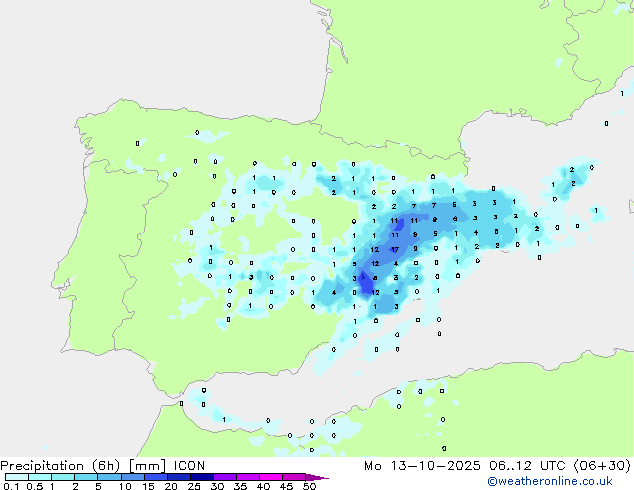Click the '[mm]' unit label

pos(147,466)
